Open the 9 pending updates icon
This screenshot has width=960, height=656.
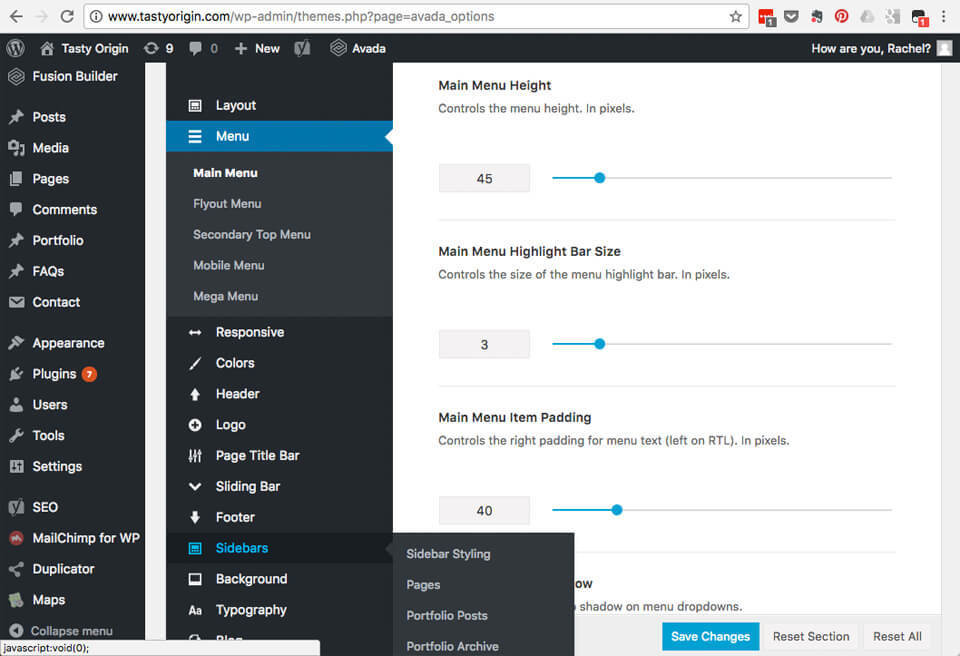[159, 48]
